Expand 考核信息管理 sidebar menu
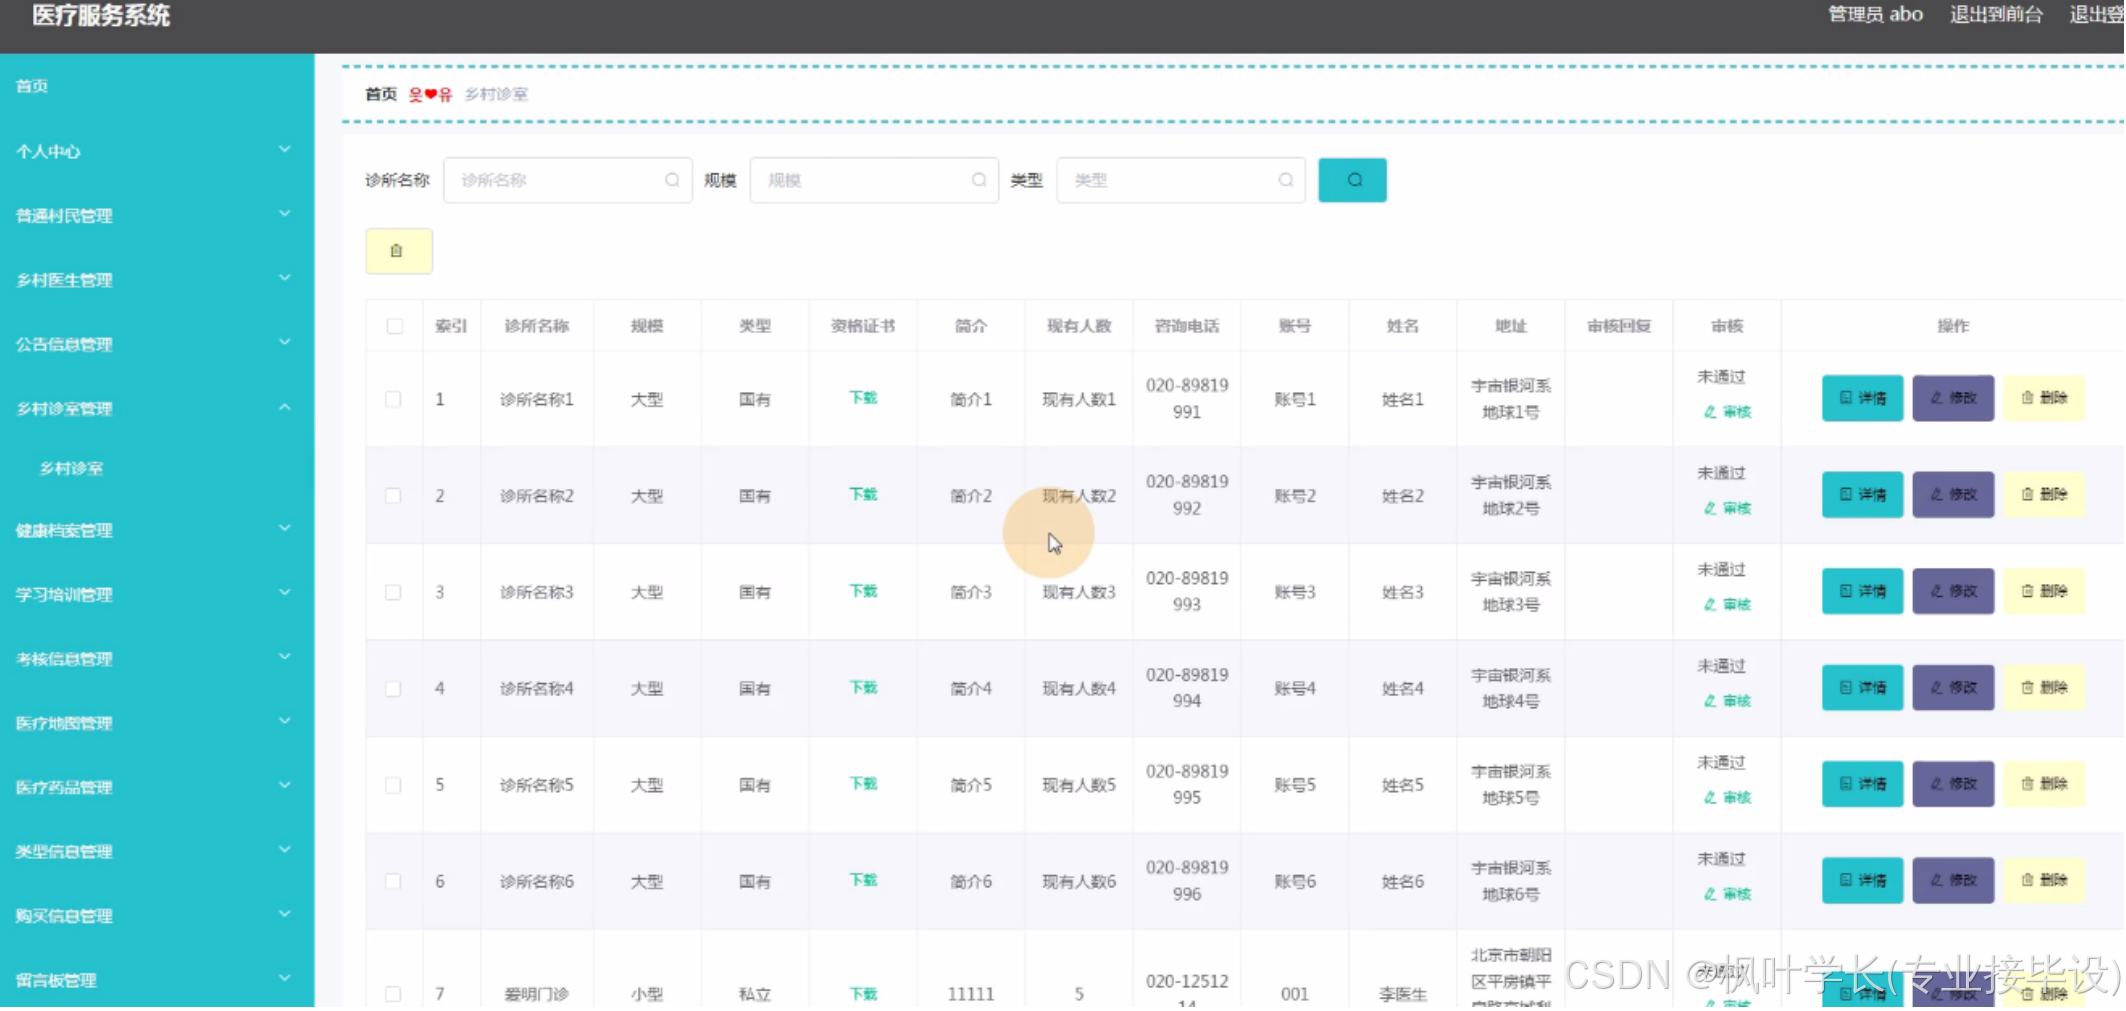 (157, 658)
